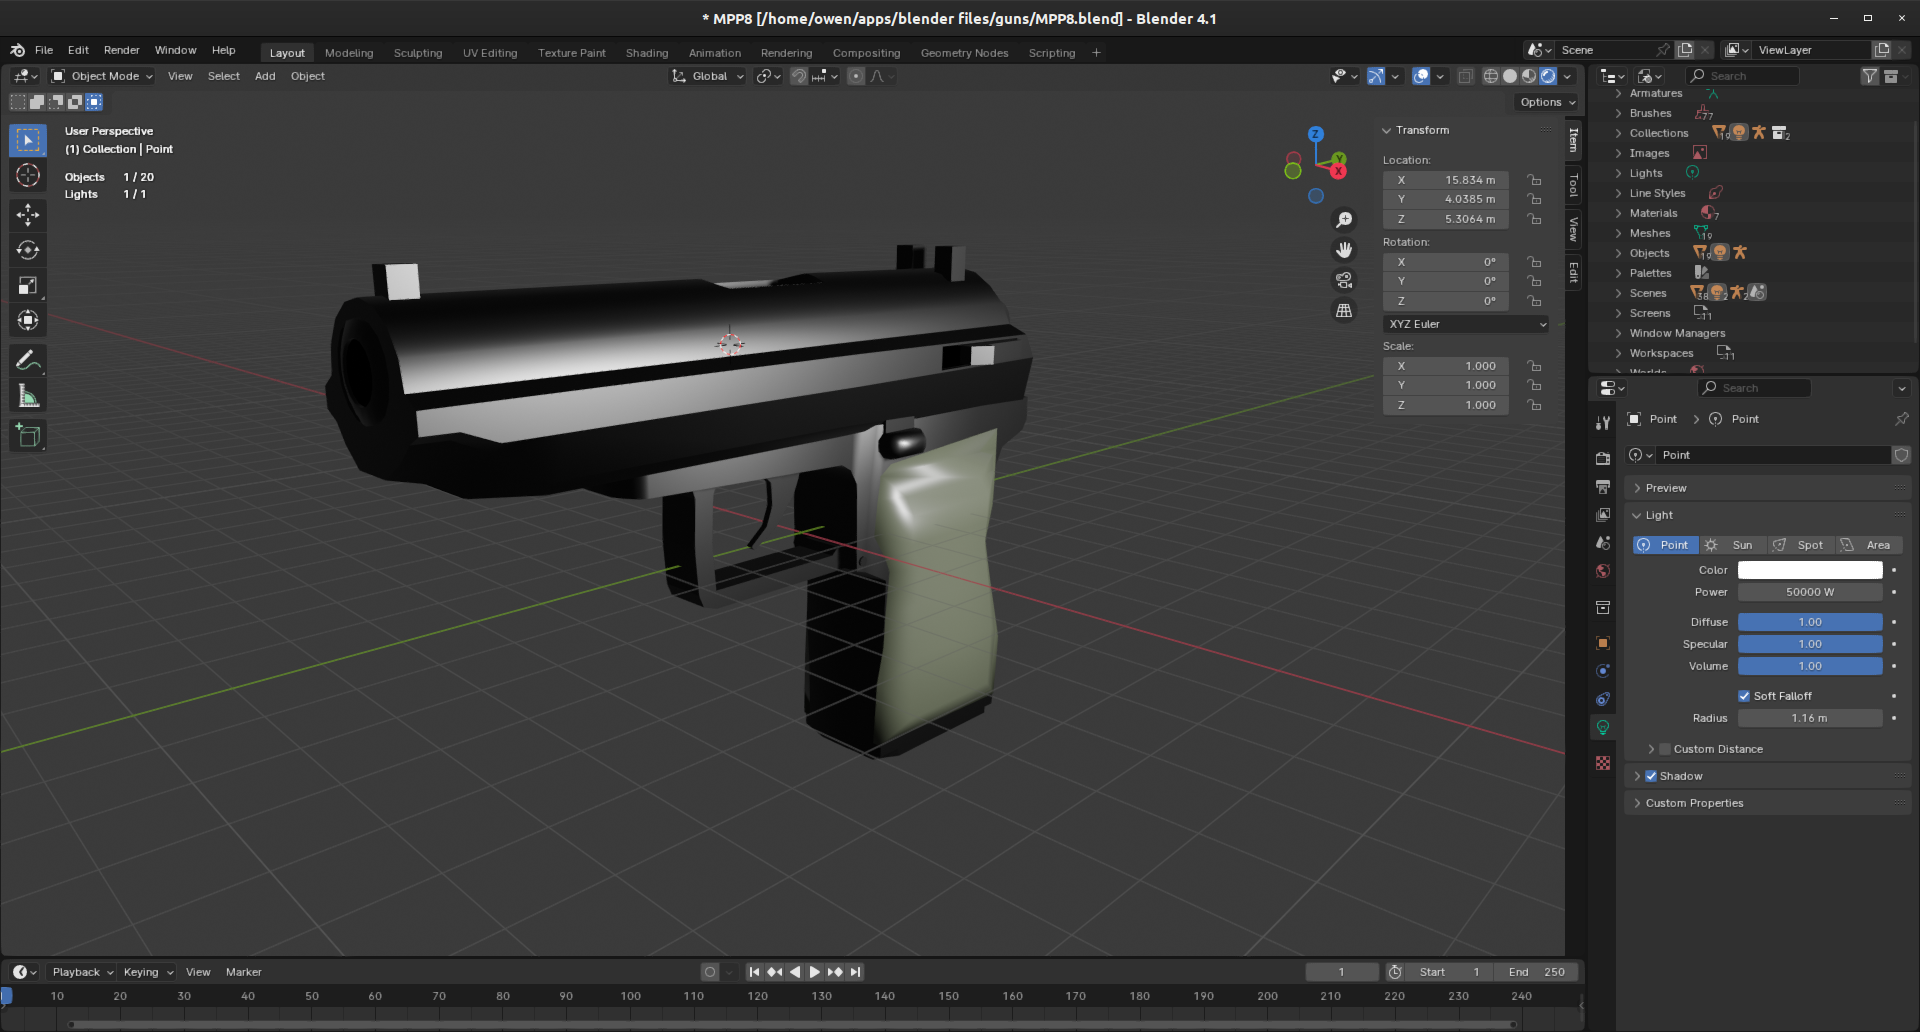Open the Object Constraints properties tab

click(1603, 699)
